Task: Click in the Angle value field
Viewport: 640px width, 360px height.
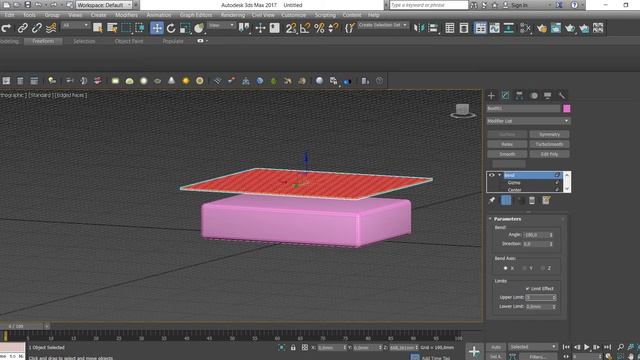Action: coord(535,235)
